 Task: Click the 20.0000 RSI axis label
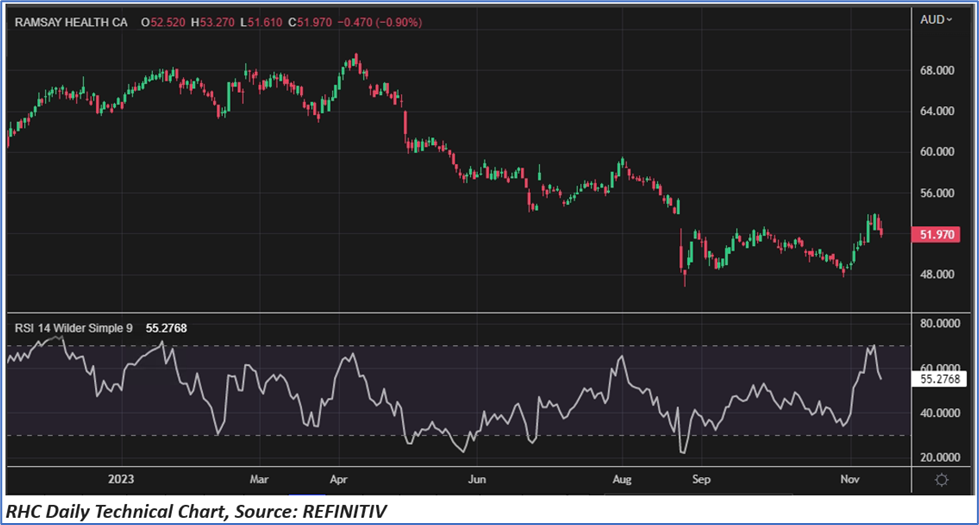coord(940,458)
